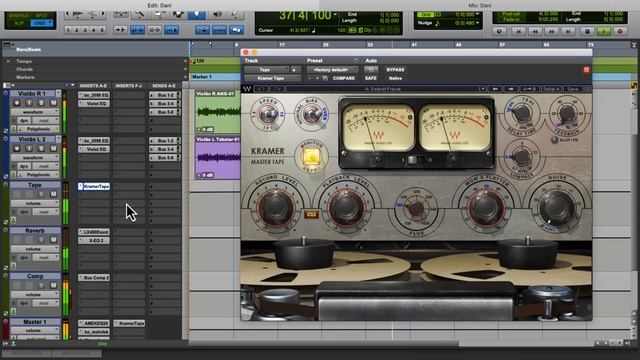Open KramerTape insert on Tape track

(94, 186)
